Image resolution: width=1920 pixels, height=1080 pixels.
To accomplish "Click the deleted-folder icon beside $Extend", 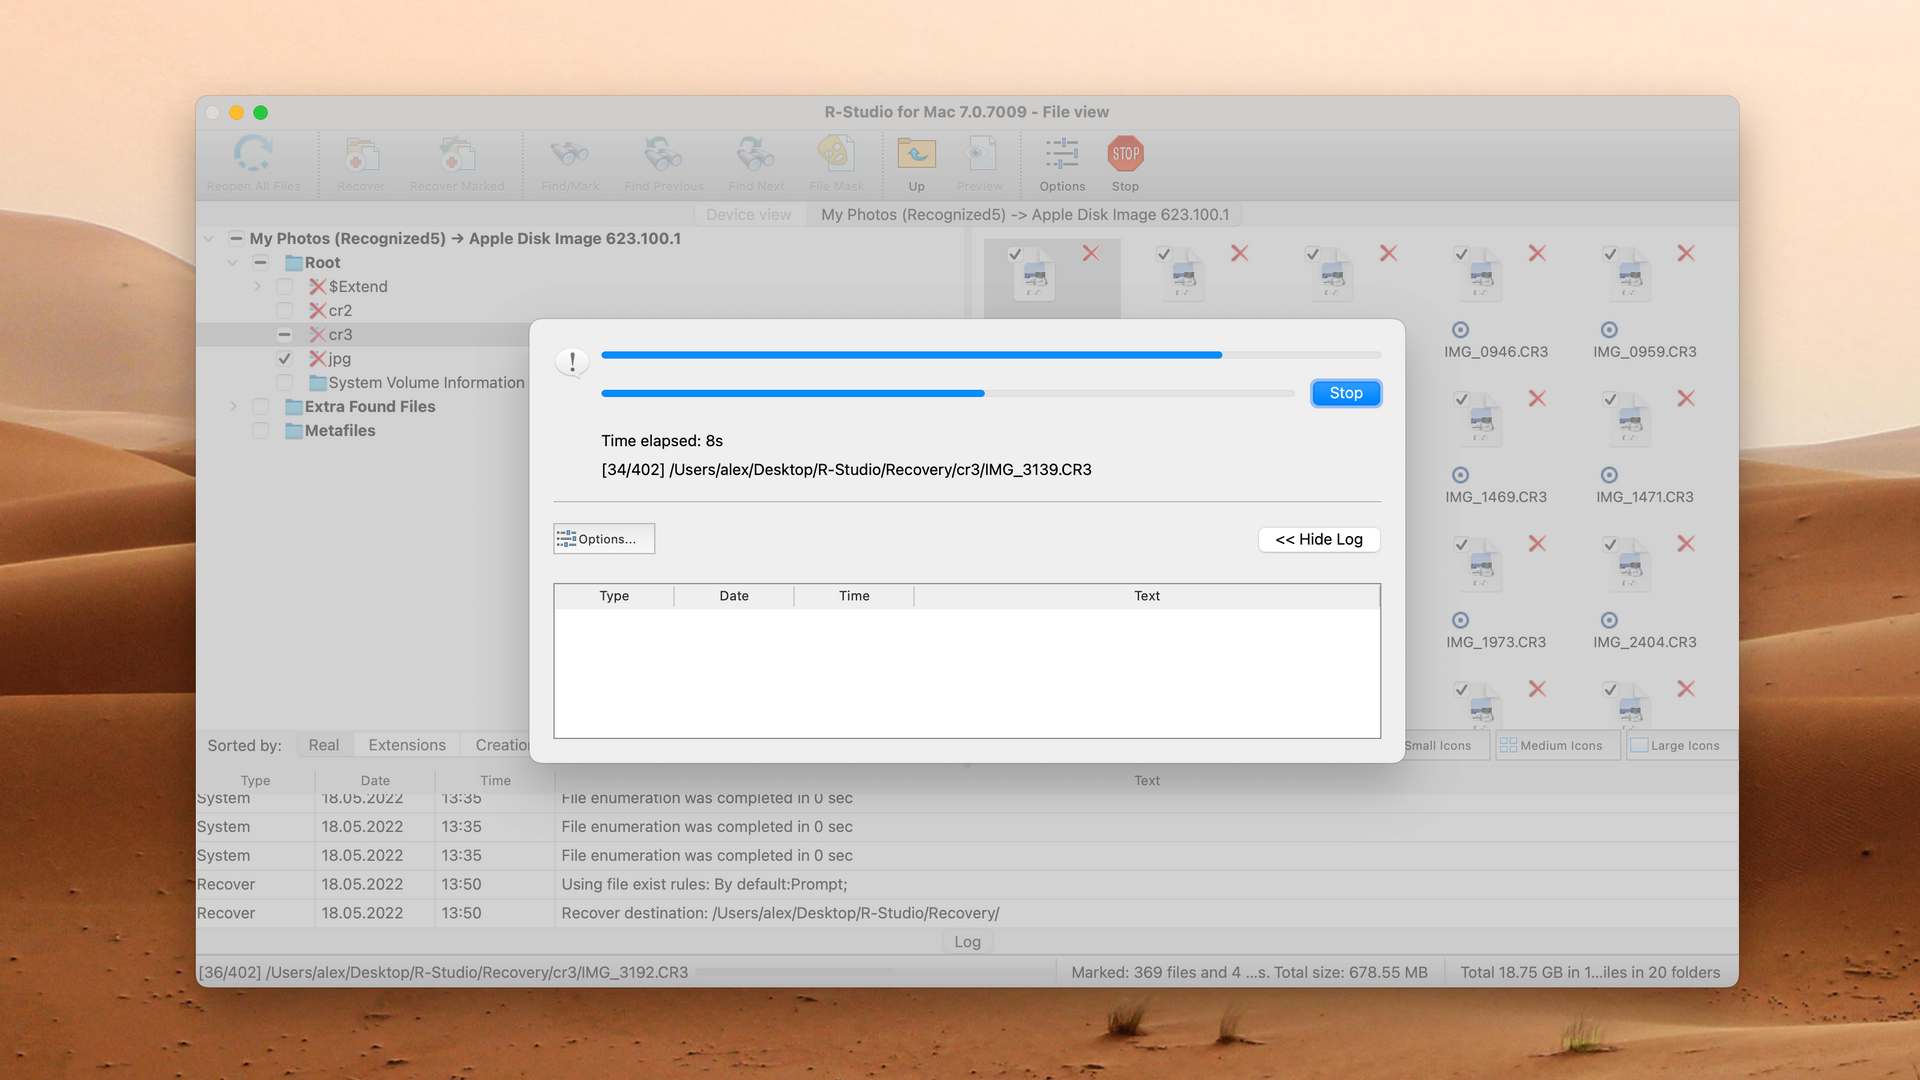I will click(318, 287).
